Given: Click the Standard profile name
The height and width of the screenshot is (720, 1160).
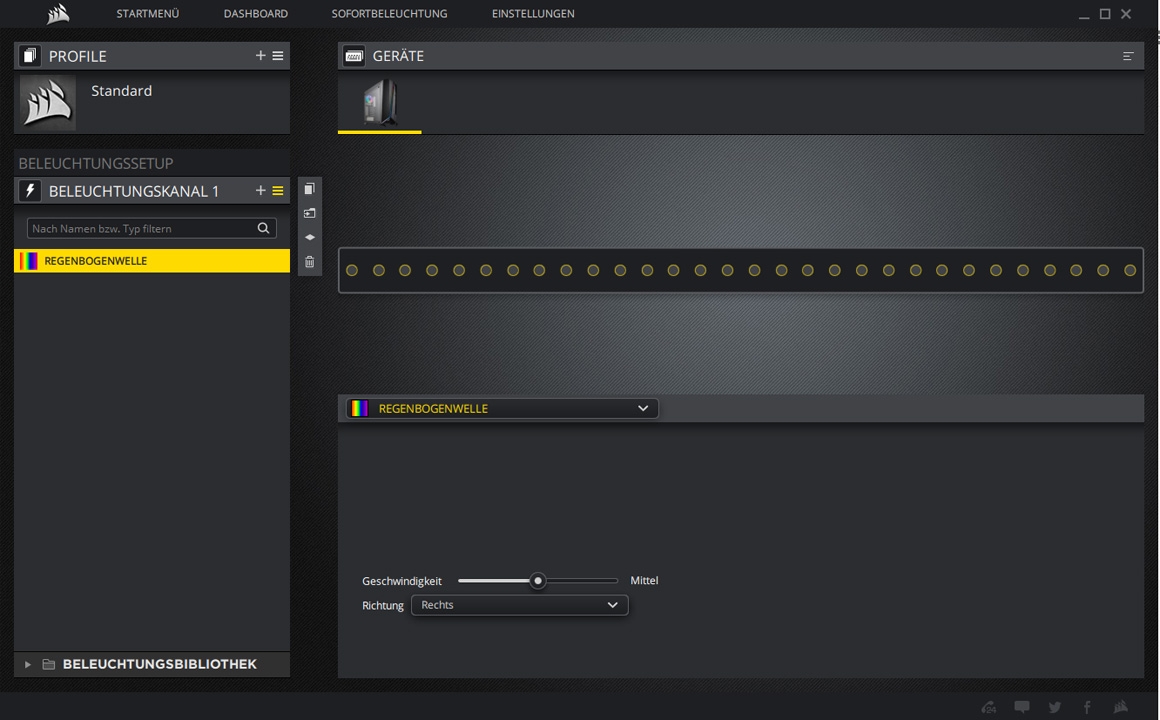Looking at the screenshot, I should 121,91.
